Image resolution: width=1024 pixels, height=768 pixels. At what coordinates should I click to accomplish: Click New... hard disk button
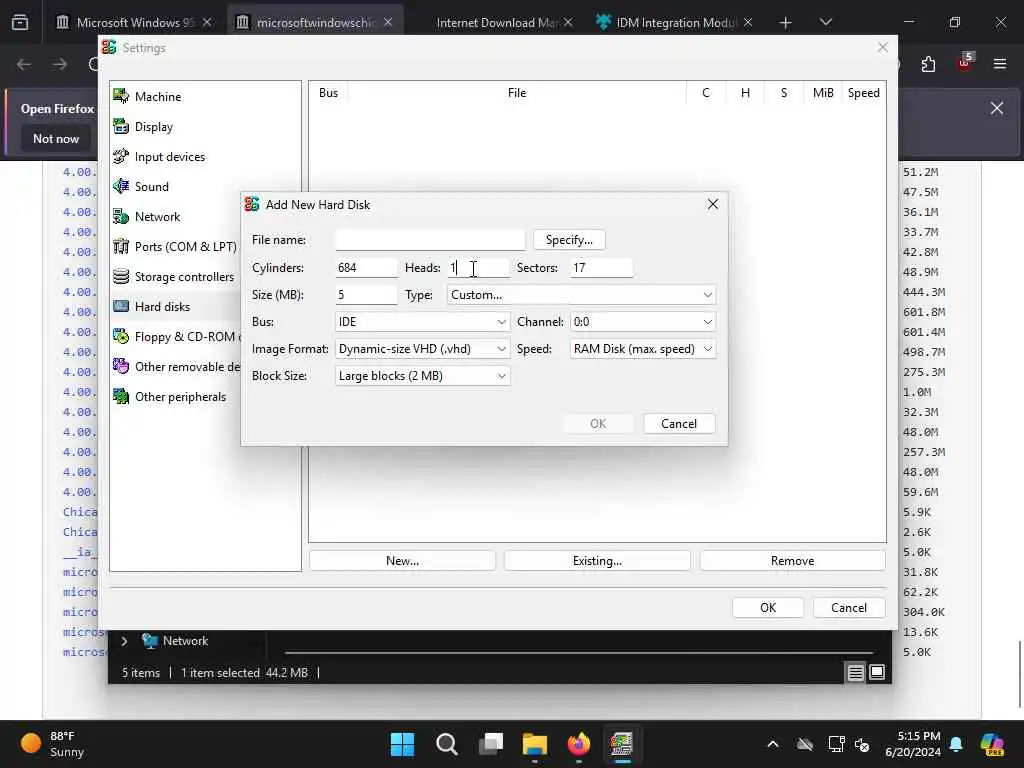[x=402, y=561]
